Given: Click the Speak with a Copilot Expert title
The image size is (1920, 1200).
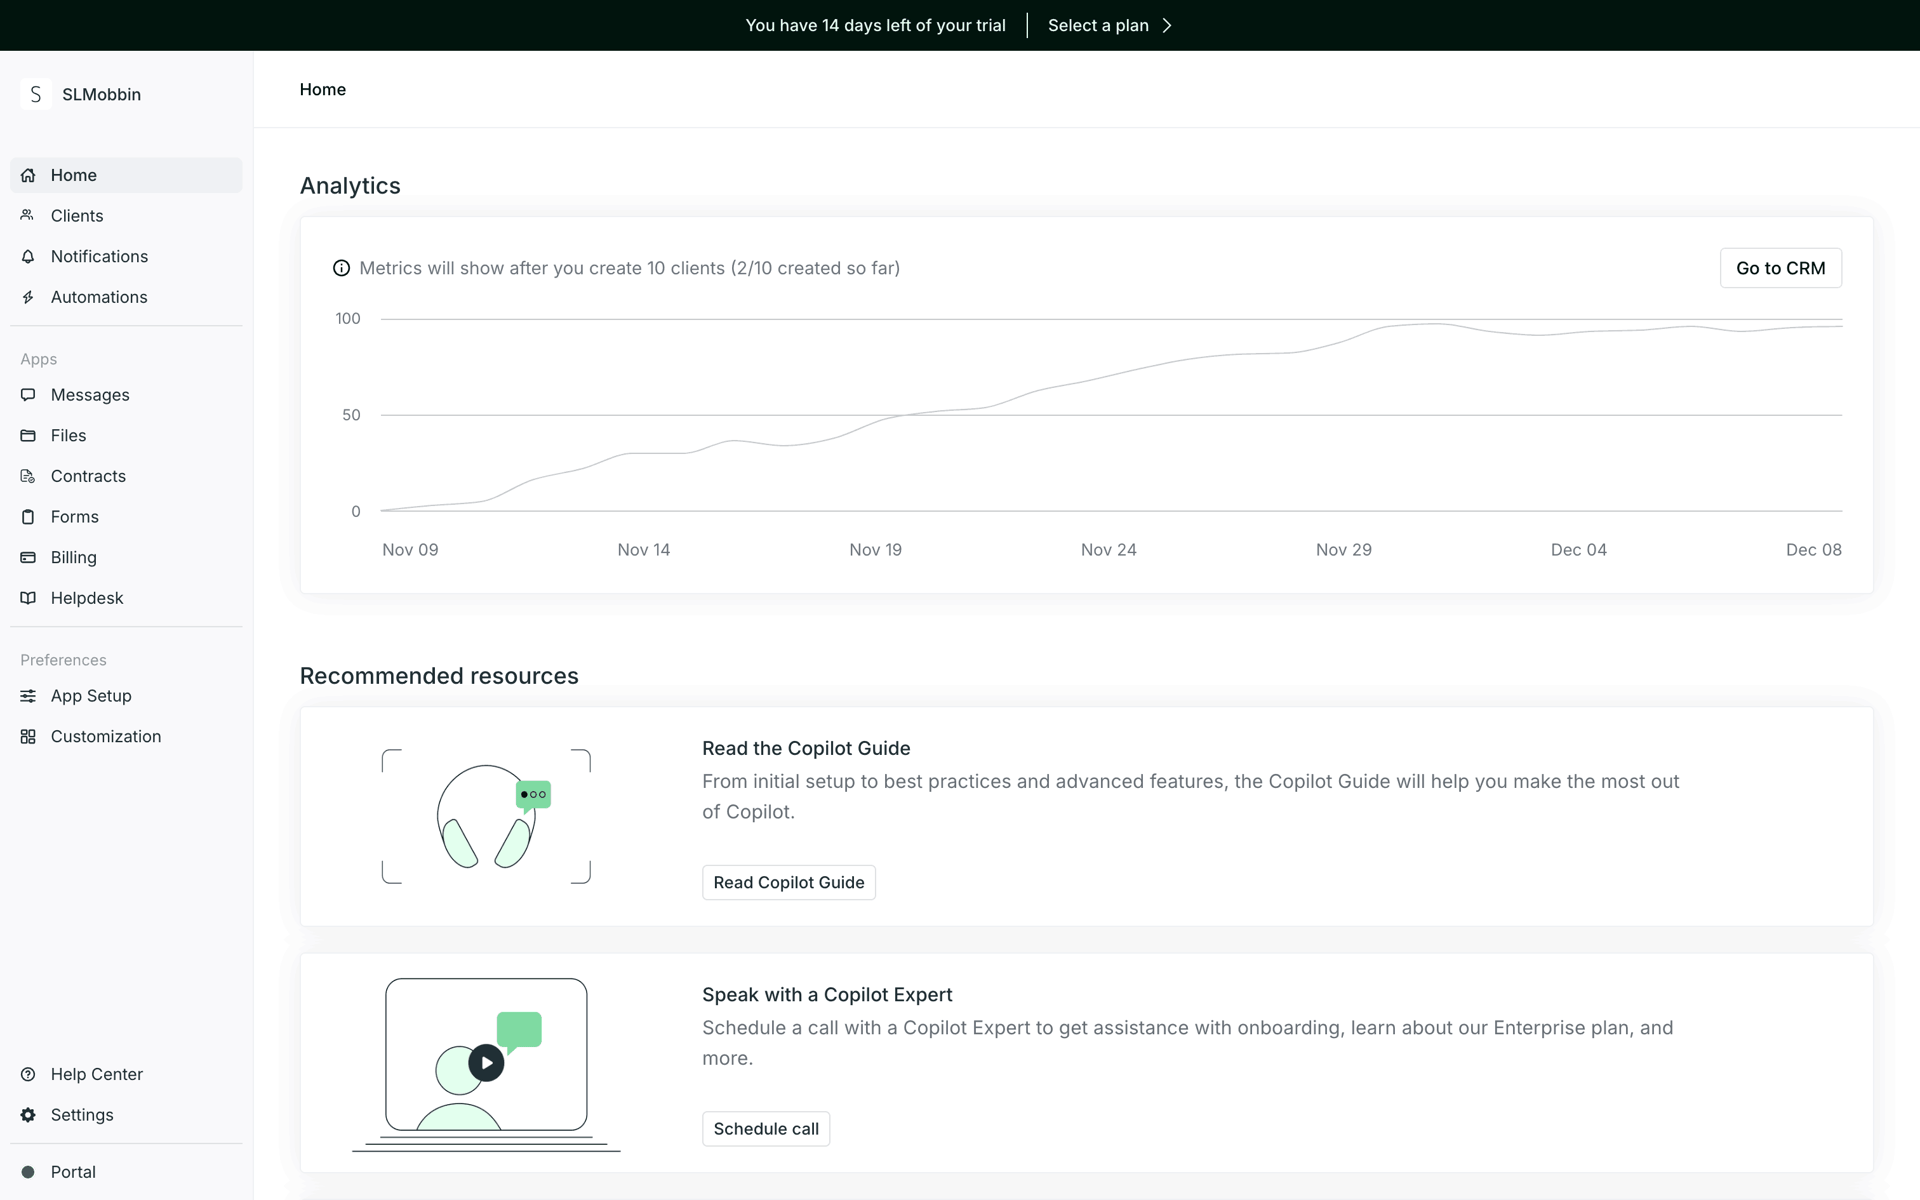Looking at the screenshot, I should click(x=827, y=995).
